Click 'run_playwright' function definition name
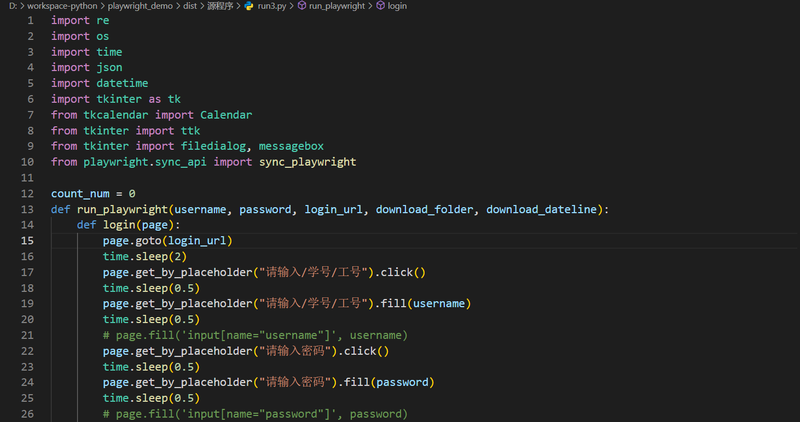 (x=122, y=209)
